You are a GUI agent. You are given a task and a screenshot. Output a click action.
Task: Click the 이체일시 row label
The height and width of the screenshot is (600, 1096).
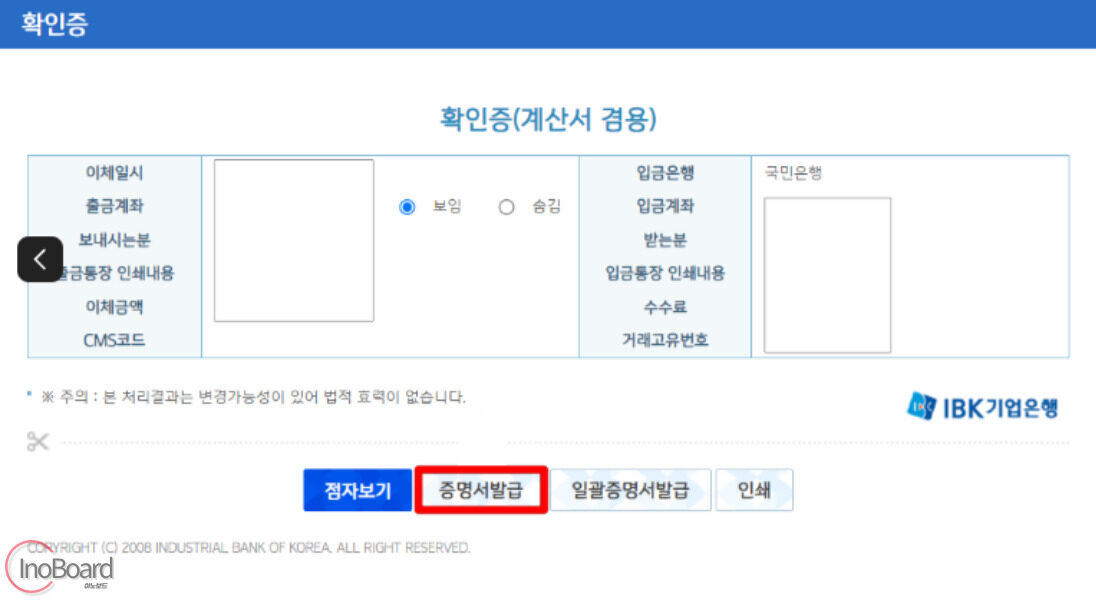click(114, 173)
